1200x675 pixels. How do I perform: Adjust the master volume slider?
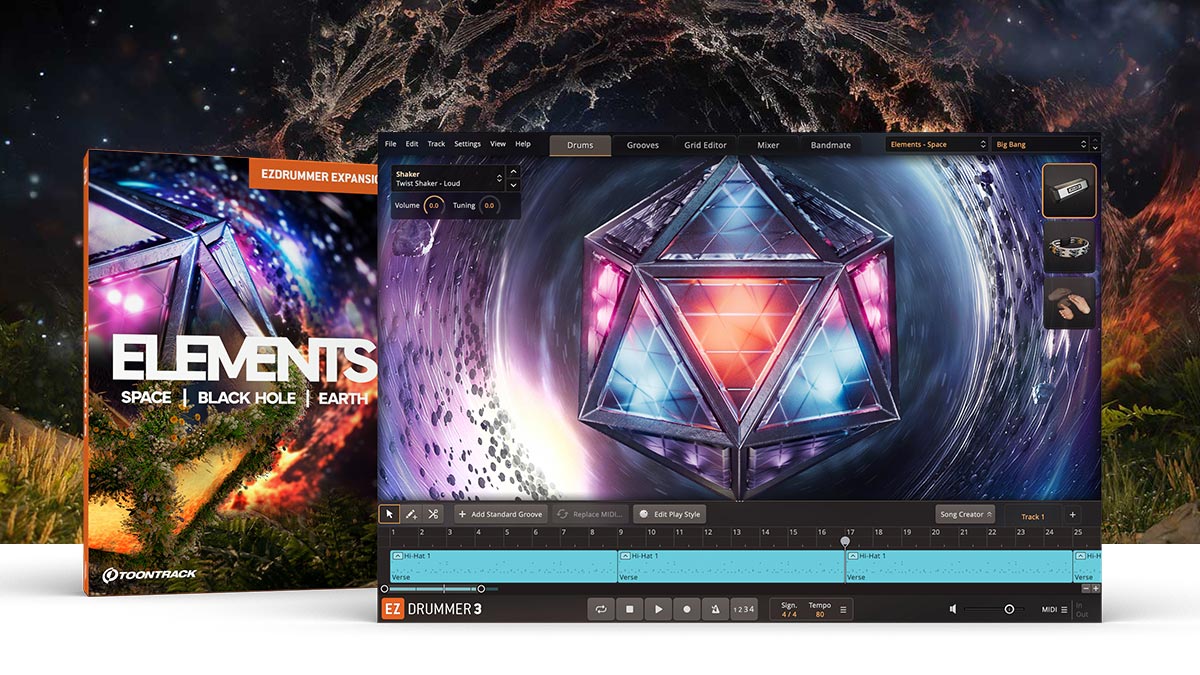coord(994,609)
